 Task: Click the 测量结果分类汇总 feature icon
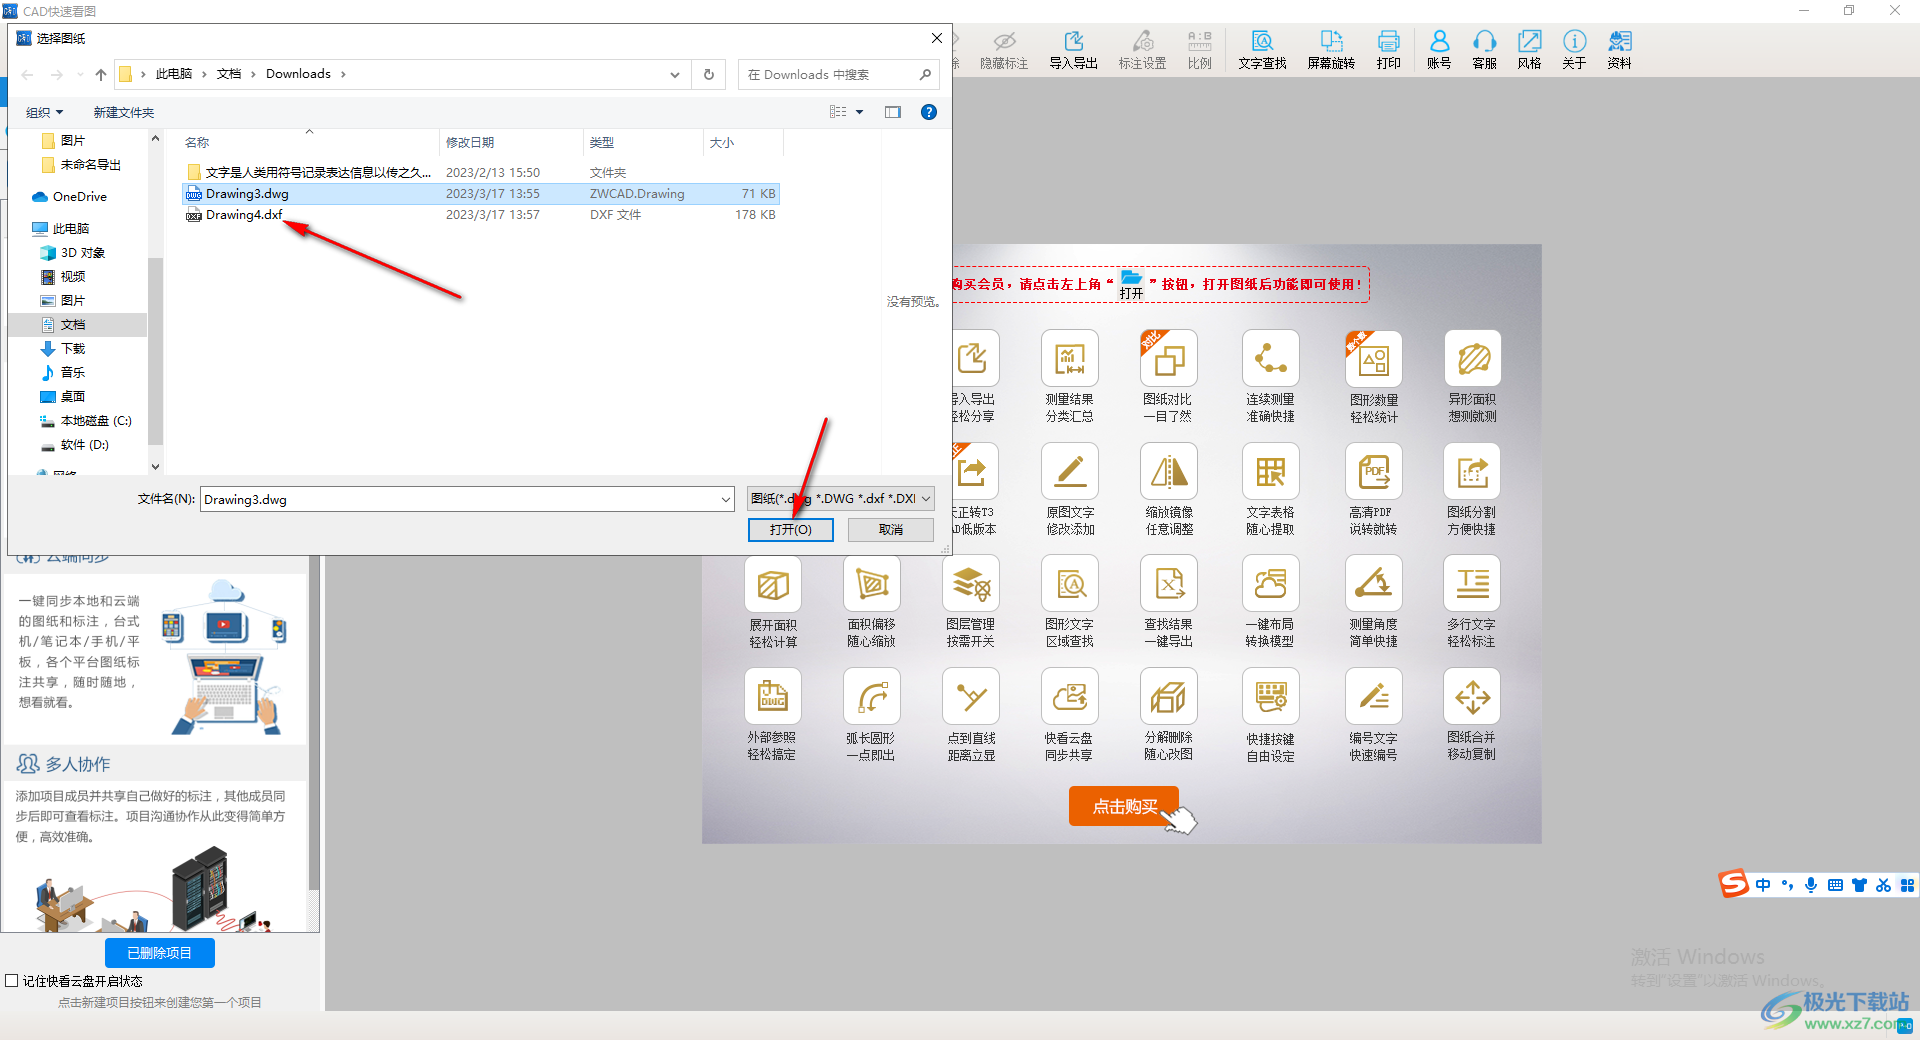1070,358
